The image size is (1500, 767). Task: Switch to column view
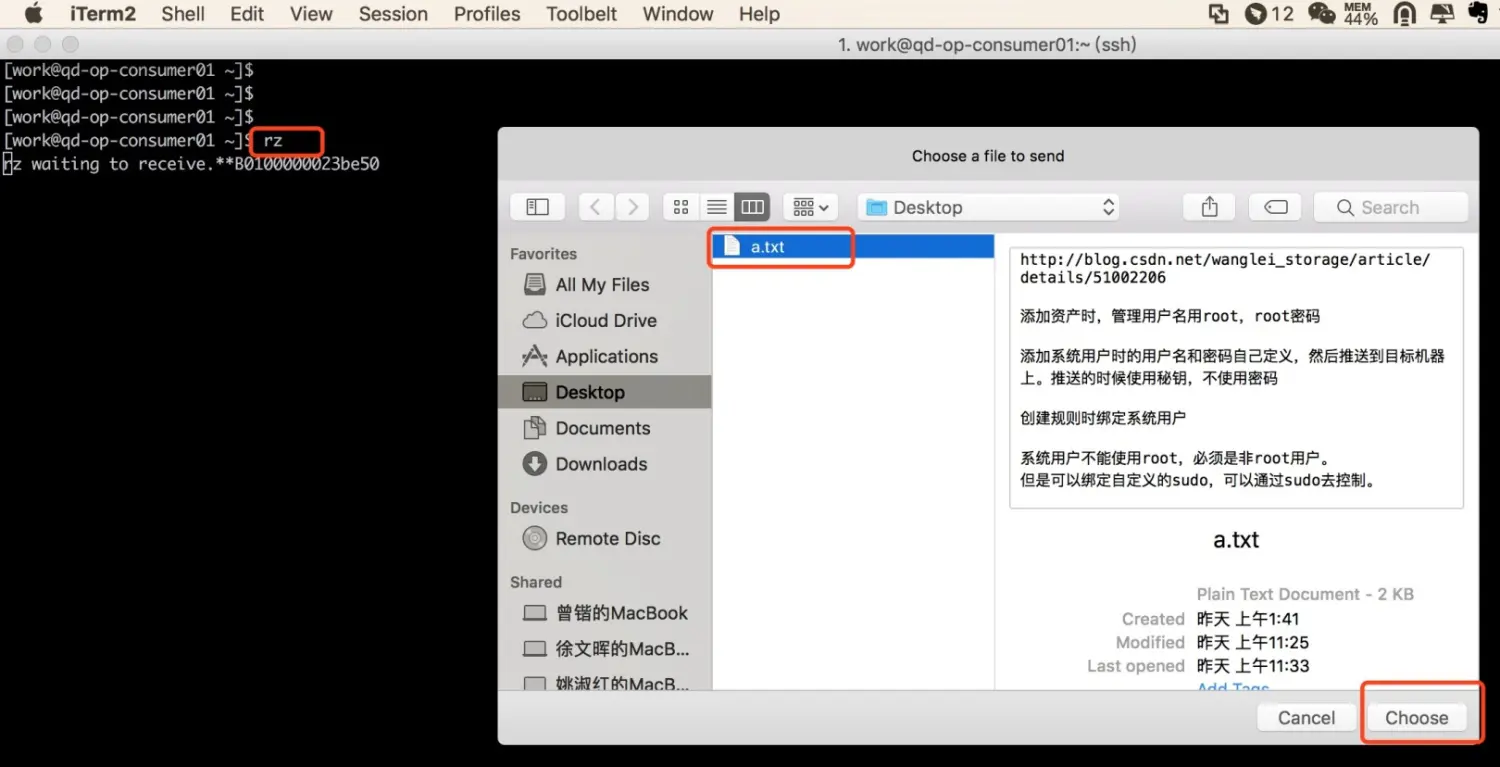click(x=752, y=207)
